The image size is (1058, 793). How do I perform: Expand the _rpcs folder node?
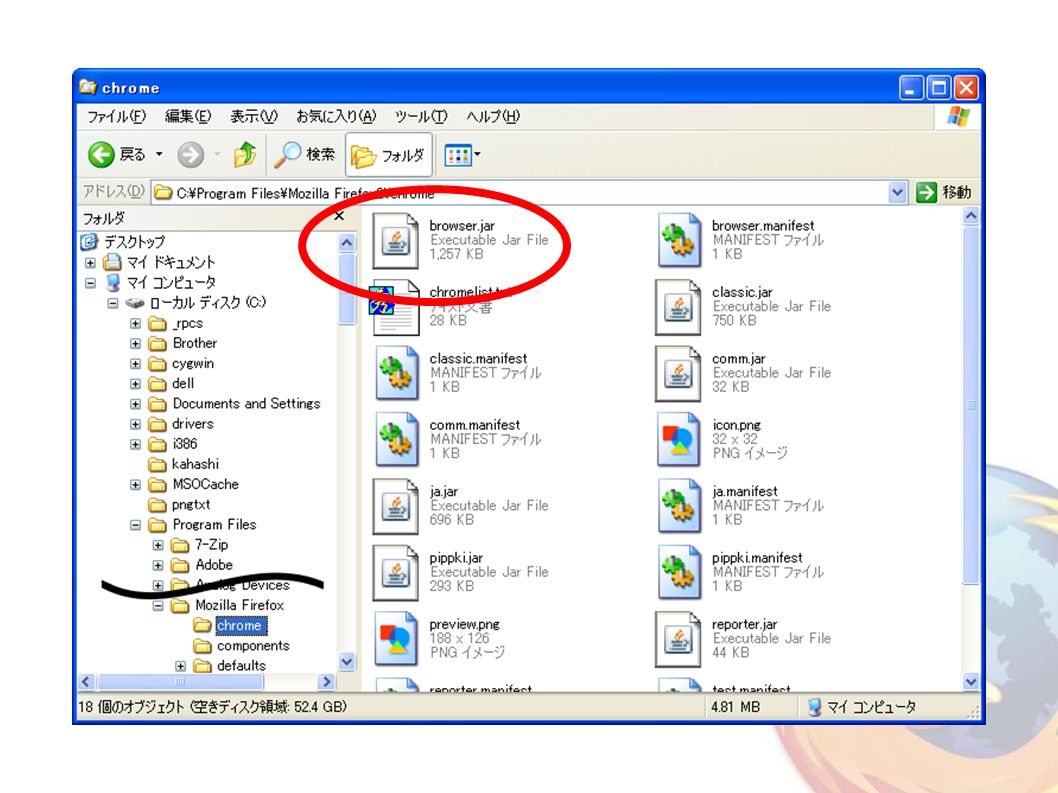click(136, 323)
